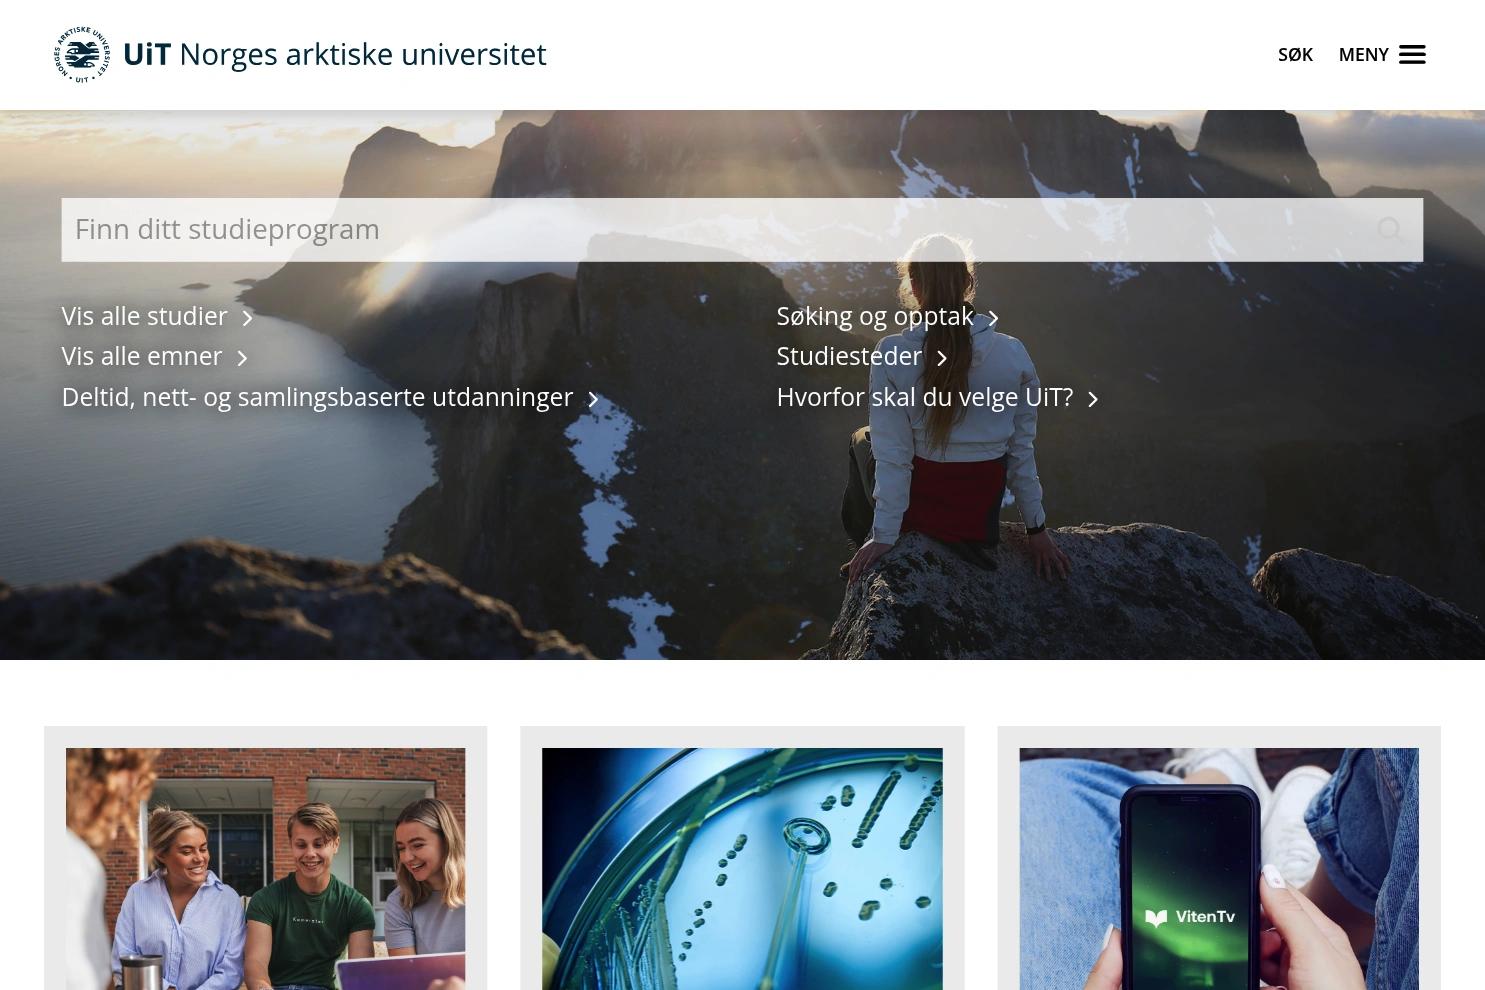Image resolution: width=1485 pixels, height=990 pixels.
Task: Open Vis alle studier link
Action: click(x=145, y=316)
